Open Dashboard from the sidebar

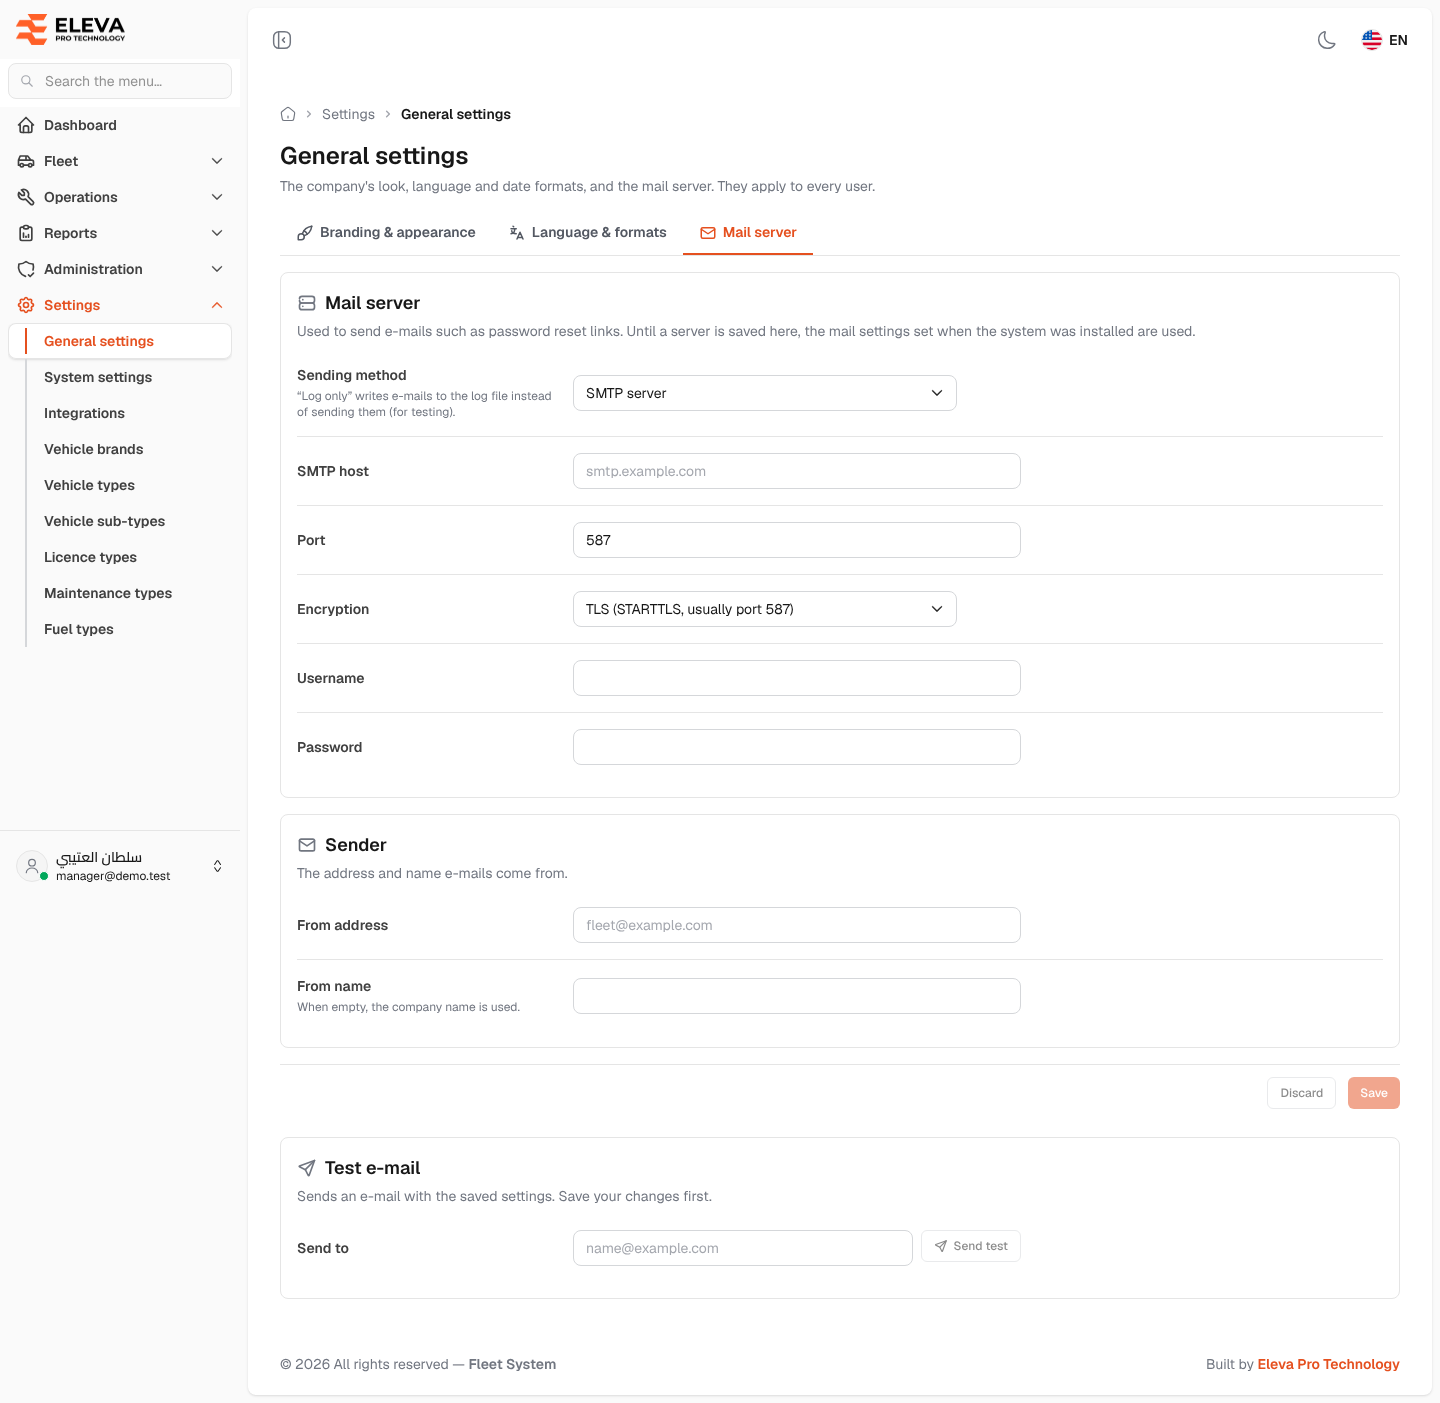coord(120,125)
